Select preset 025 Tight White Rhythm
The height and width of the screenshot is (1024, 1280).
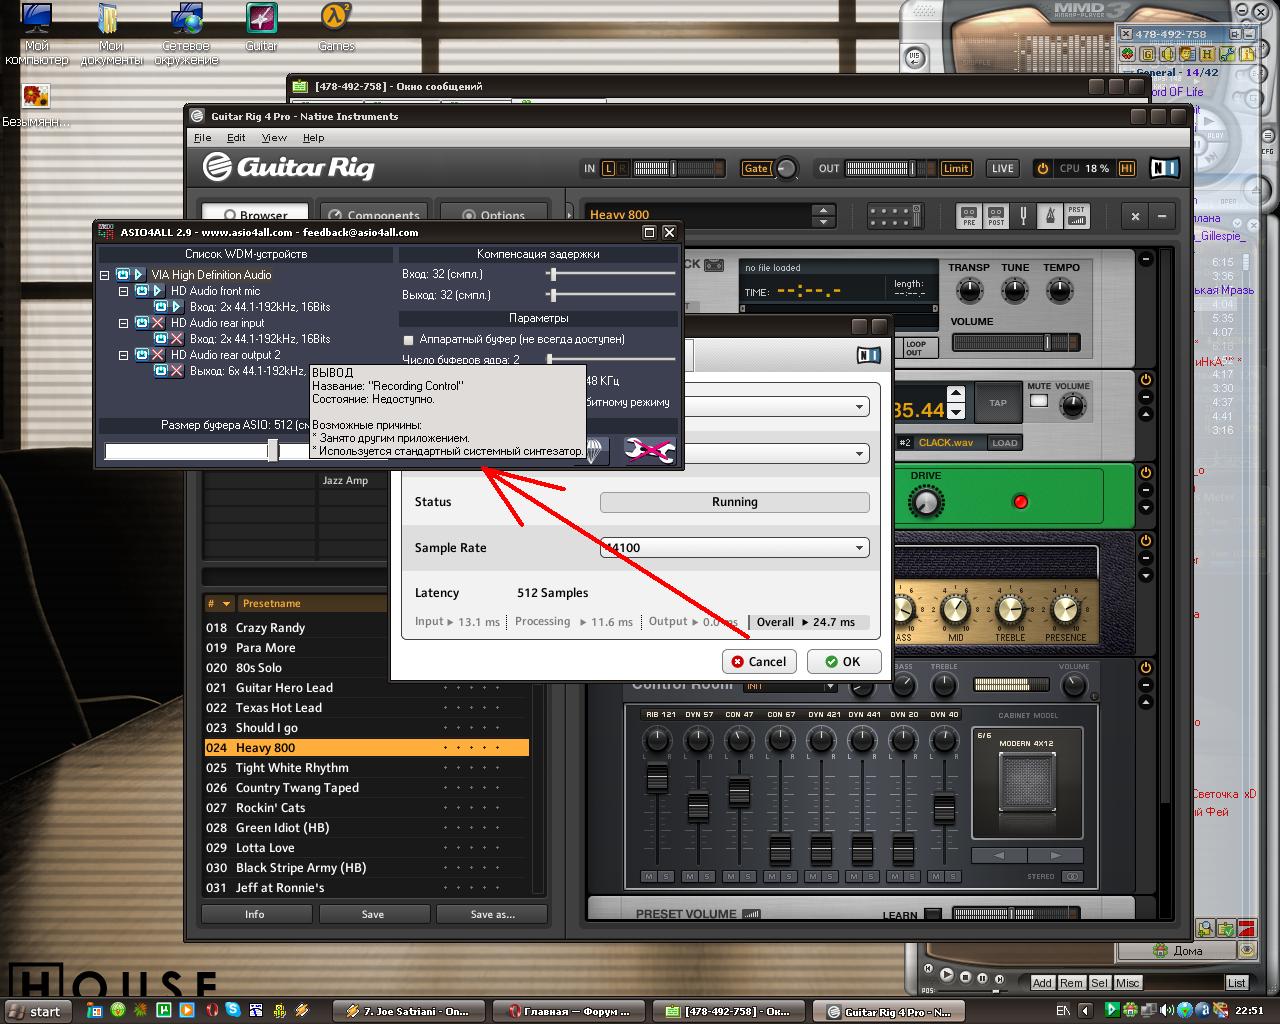click(366, 768)
